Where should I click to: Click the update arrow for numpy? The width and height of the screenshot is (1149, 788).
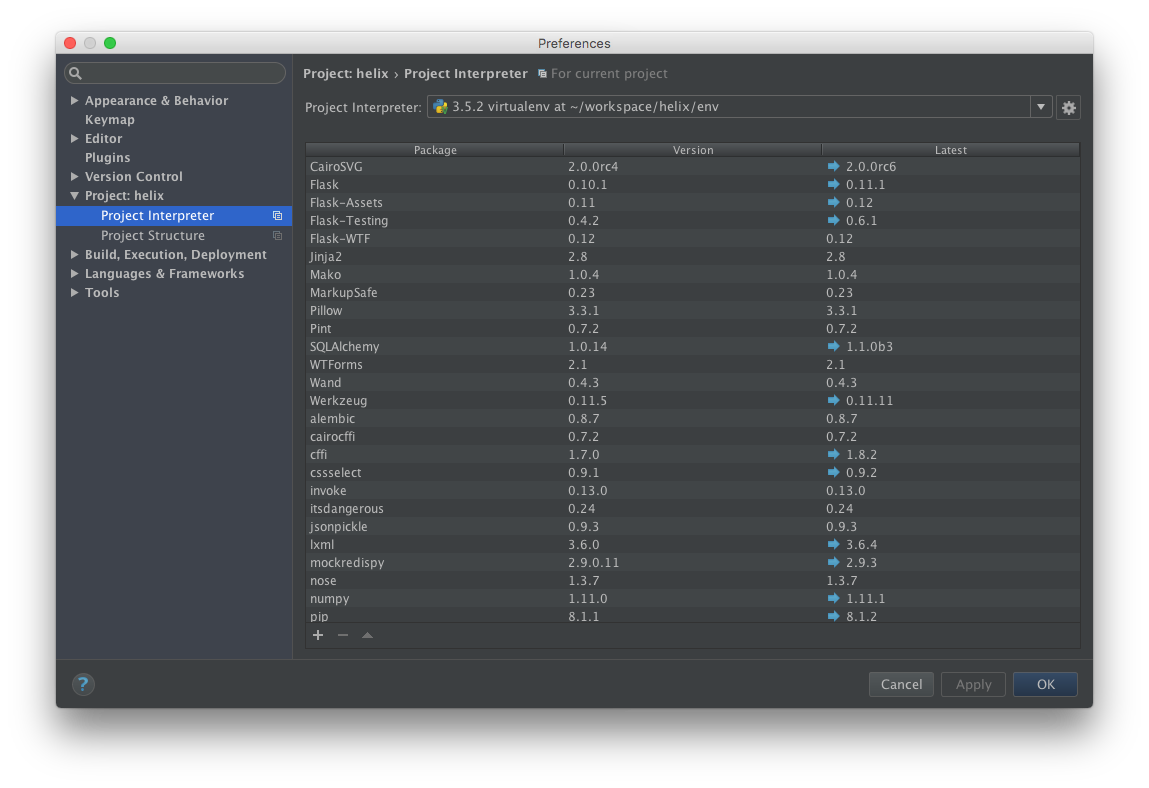coord(833,598)
